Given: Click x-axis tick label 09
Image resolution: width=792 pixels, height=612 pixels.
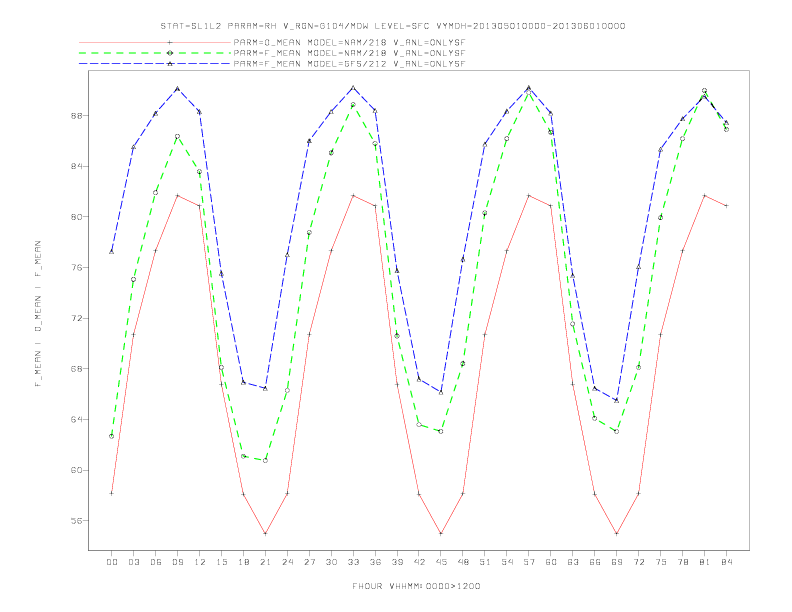Looking at the screenshot, I should 177,562.
